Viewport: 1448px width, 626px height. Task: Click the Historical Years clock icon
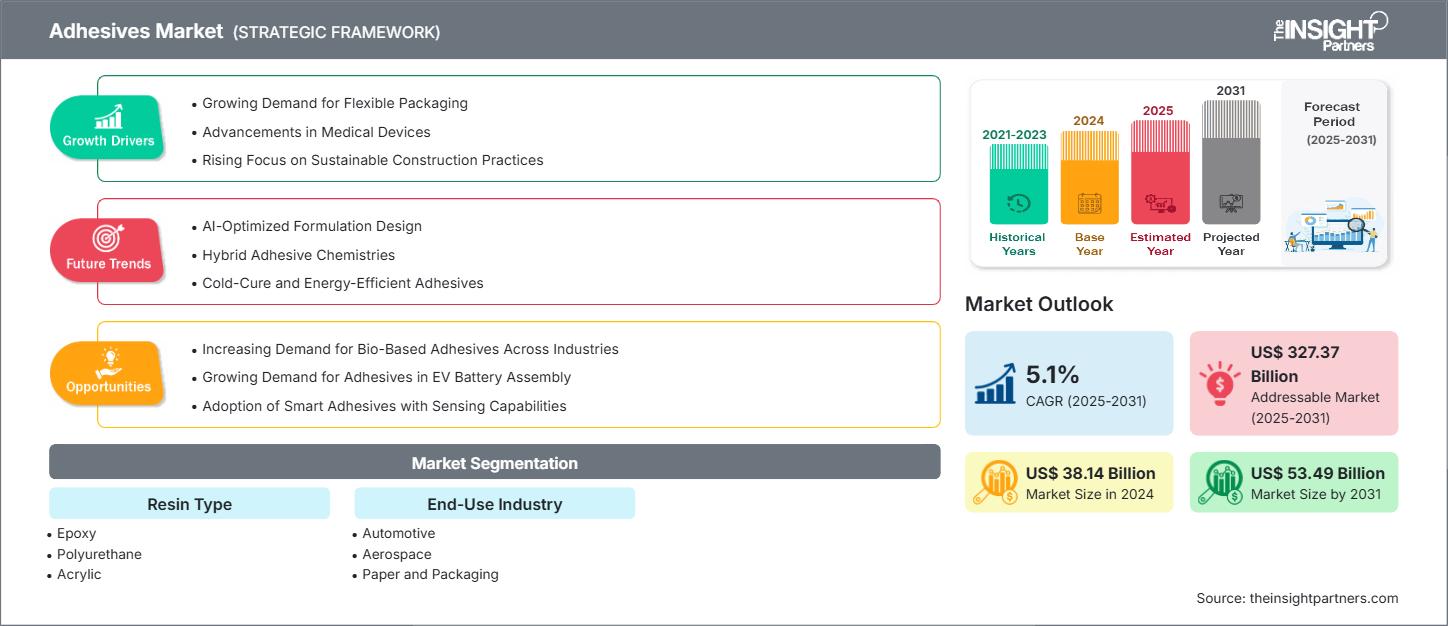click(x=1018, y=205)
